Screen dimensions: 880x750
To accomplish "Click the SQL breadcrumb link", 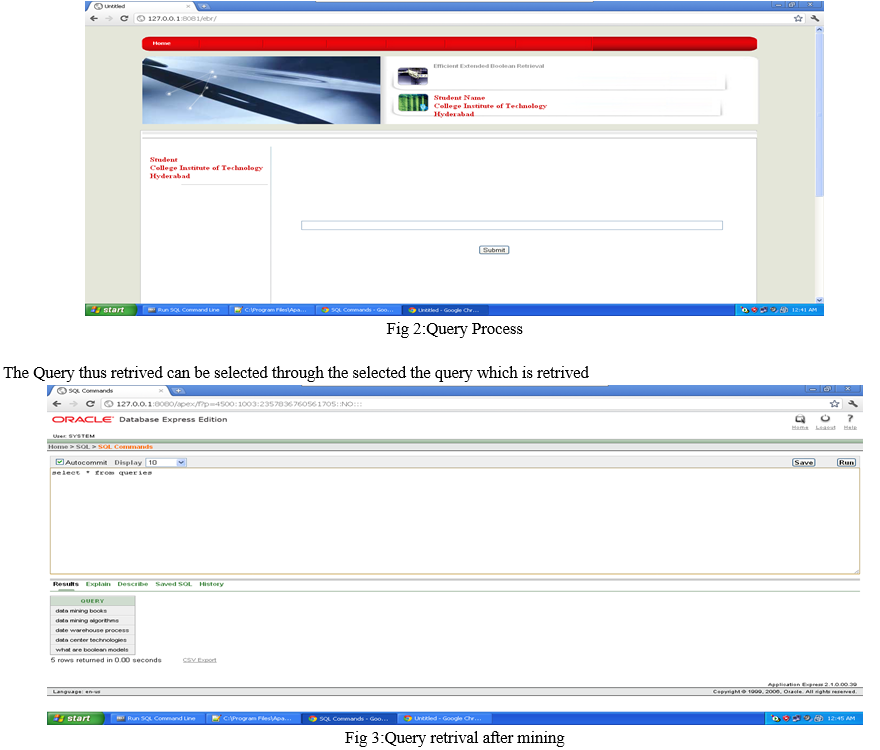I will point(82,447).
